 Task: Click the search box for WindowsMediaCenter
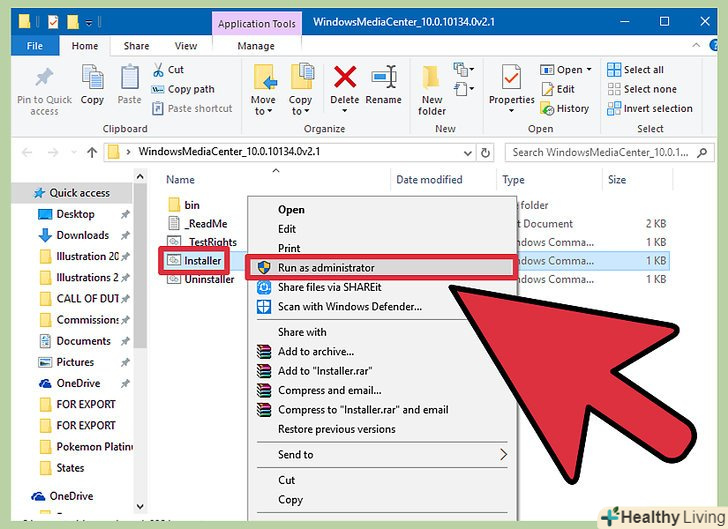(x=609, y=152)
